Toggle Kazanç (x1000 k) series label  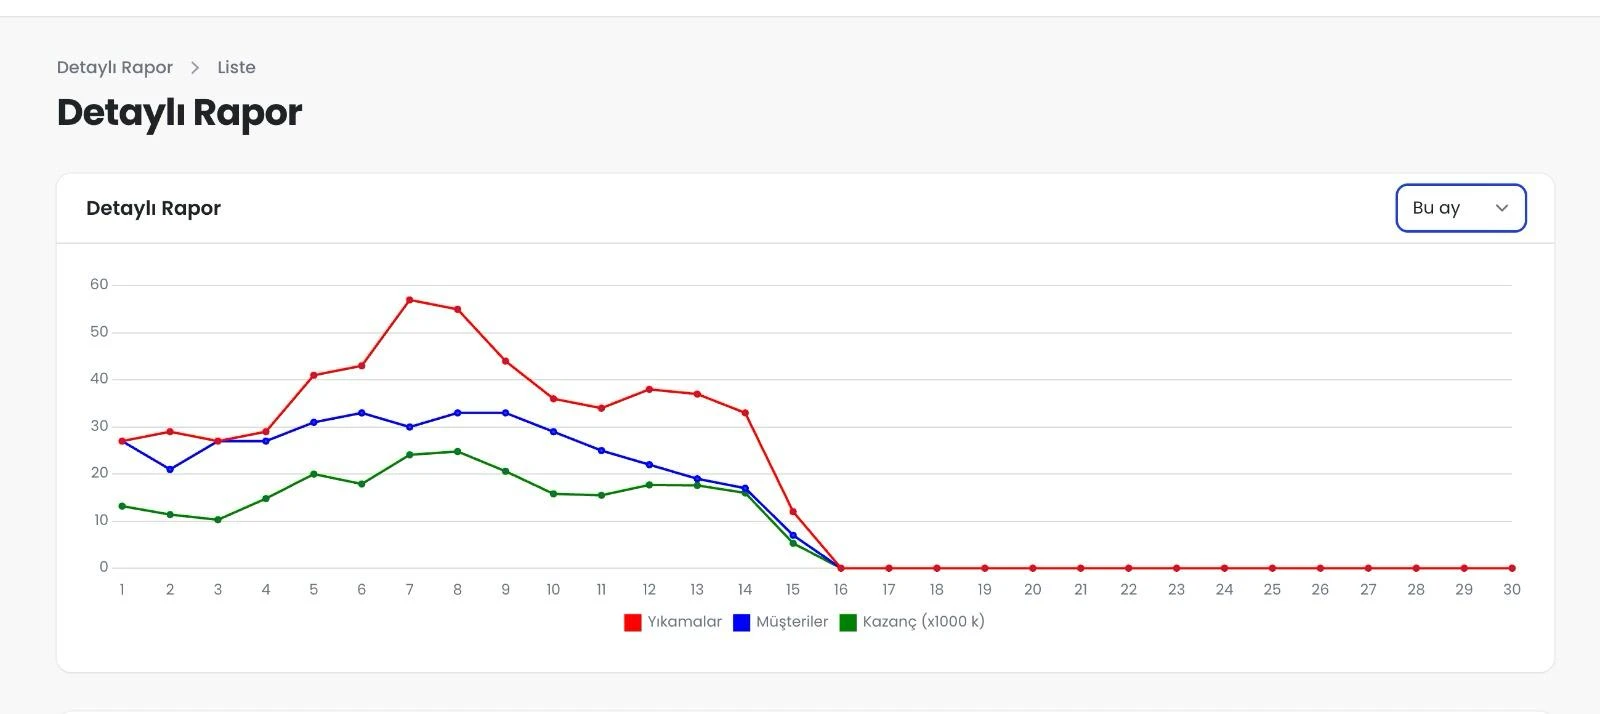point(923,622)
